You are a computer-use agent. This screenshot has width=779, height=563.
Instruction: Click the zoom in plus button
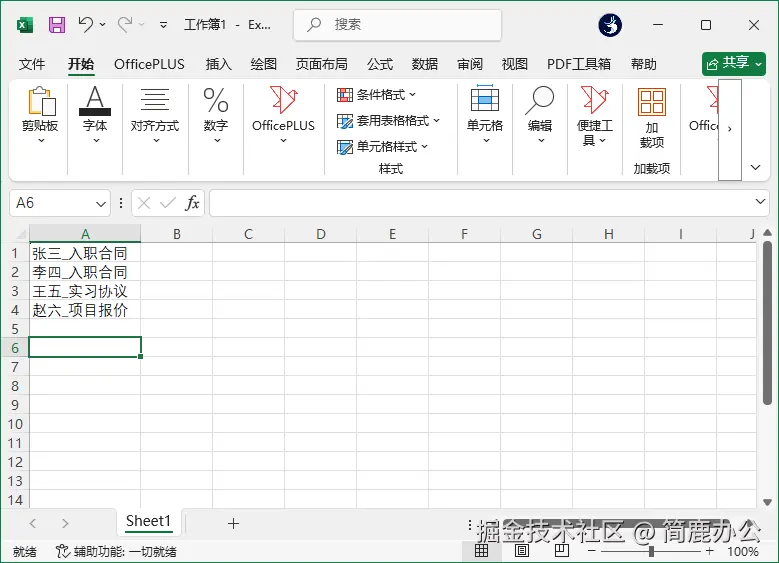[709, 551]
